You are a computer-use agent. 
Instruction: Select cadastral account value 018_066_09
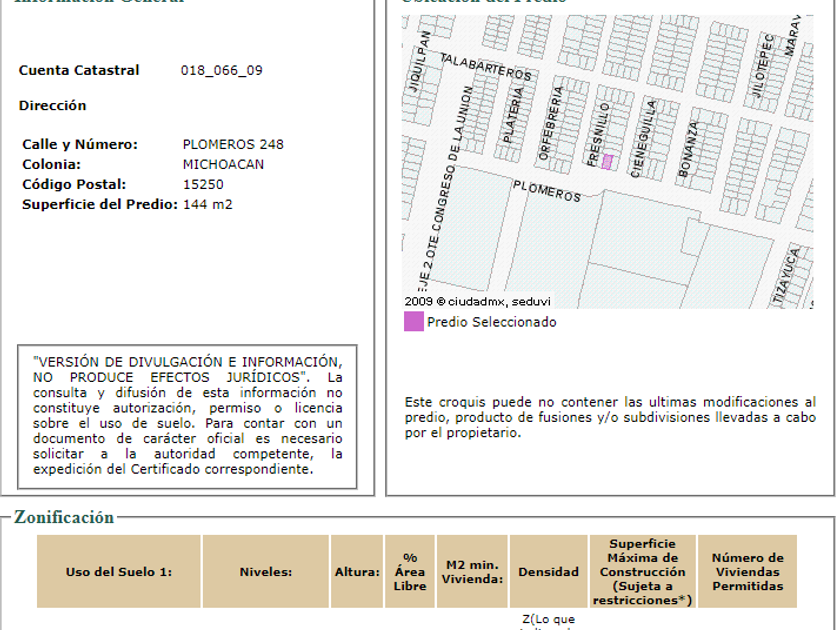click(221, 71)
